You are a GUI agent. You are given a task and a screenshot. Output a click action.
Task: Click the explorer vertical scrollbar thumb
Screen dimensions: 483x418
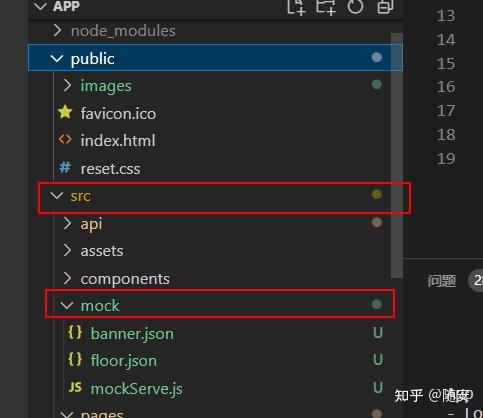(397, 155)
